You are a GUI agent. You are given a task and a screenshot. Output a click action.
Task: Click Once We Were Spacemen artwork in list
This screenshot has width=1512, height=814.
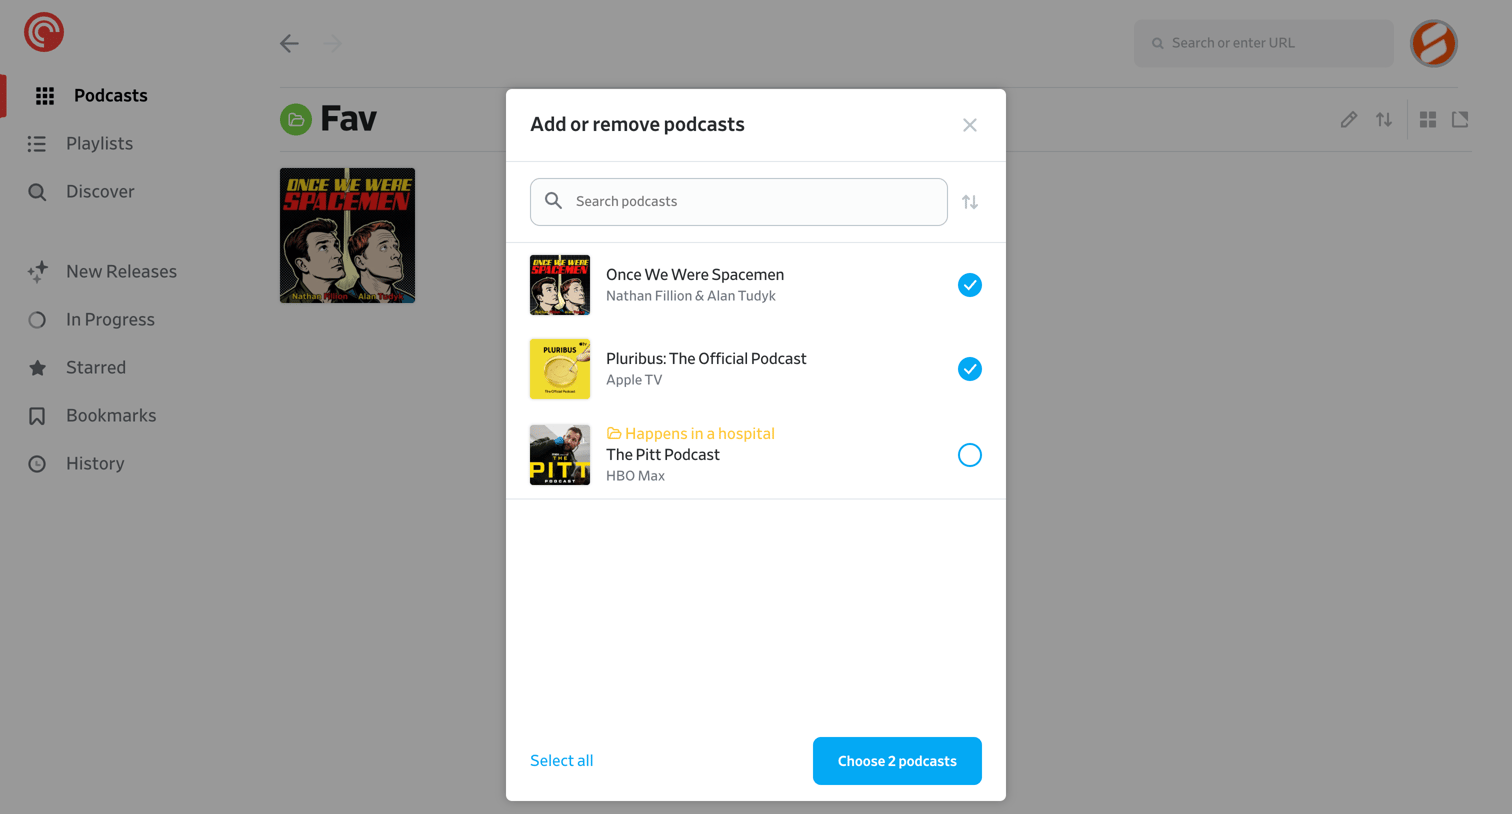click(x=560, y=285)
